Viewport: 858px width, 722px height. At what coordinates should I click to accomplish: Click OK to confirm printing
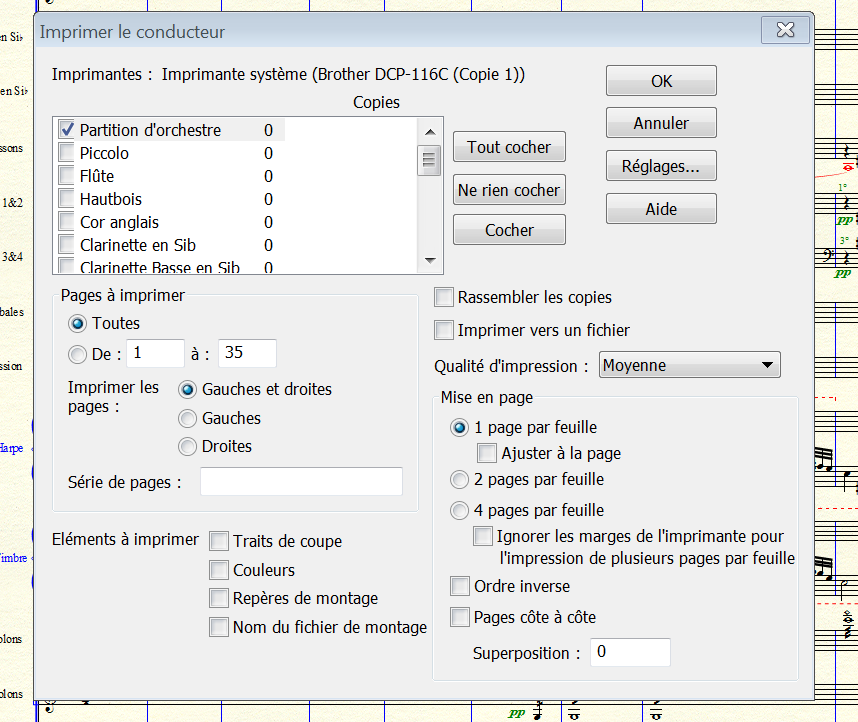coord(661,81)
